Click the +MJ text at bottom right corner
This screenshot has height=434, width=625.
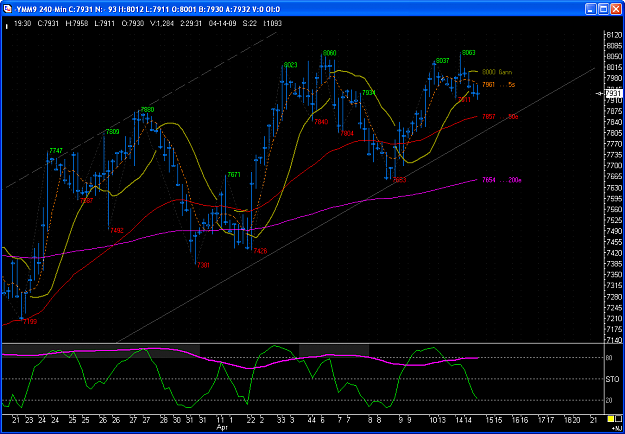coord(618,427)
